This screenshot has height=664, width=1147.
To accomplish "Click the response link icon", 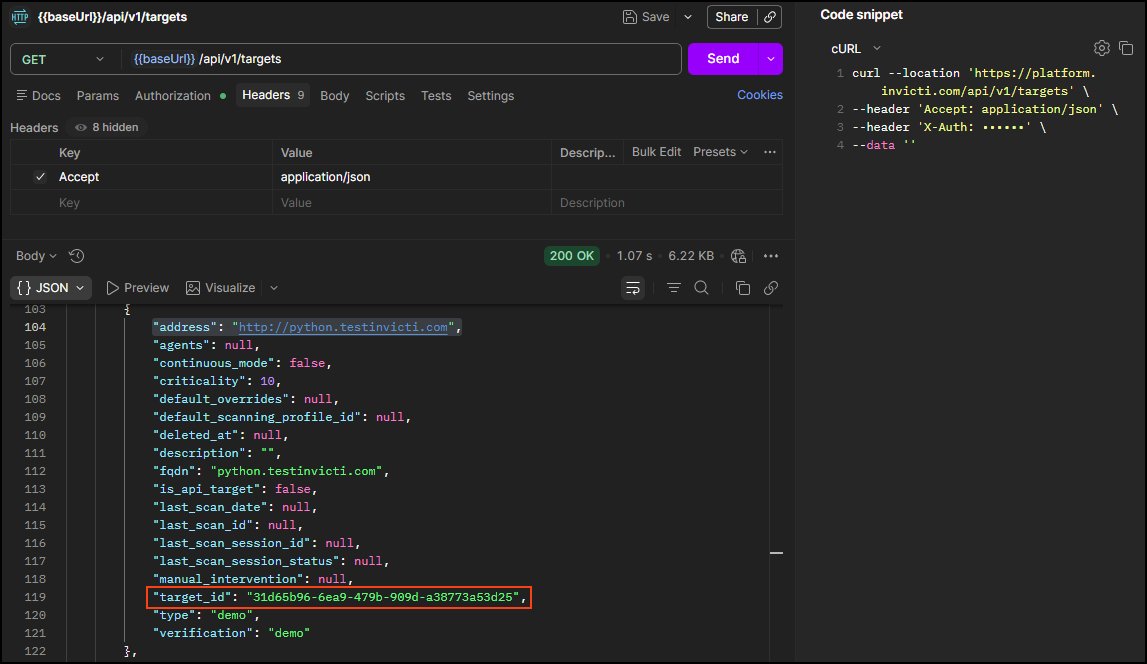I will [771, 288].
